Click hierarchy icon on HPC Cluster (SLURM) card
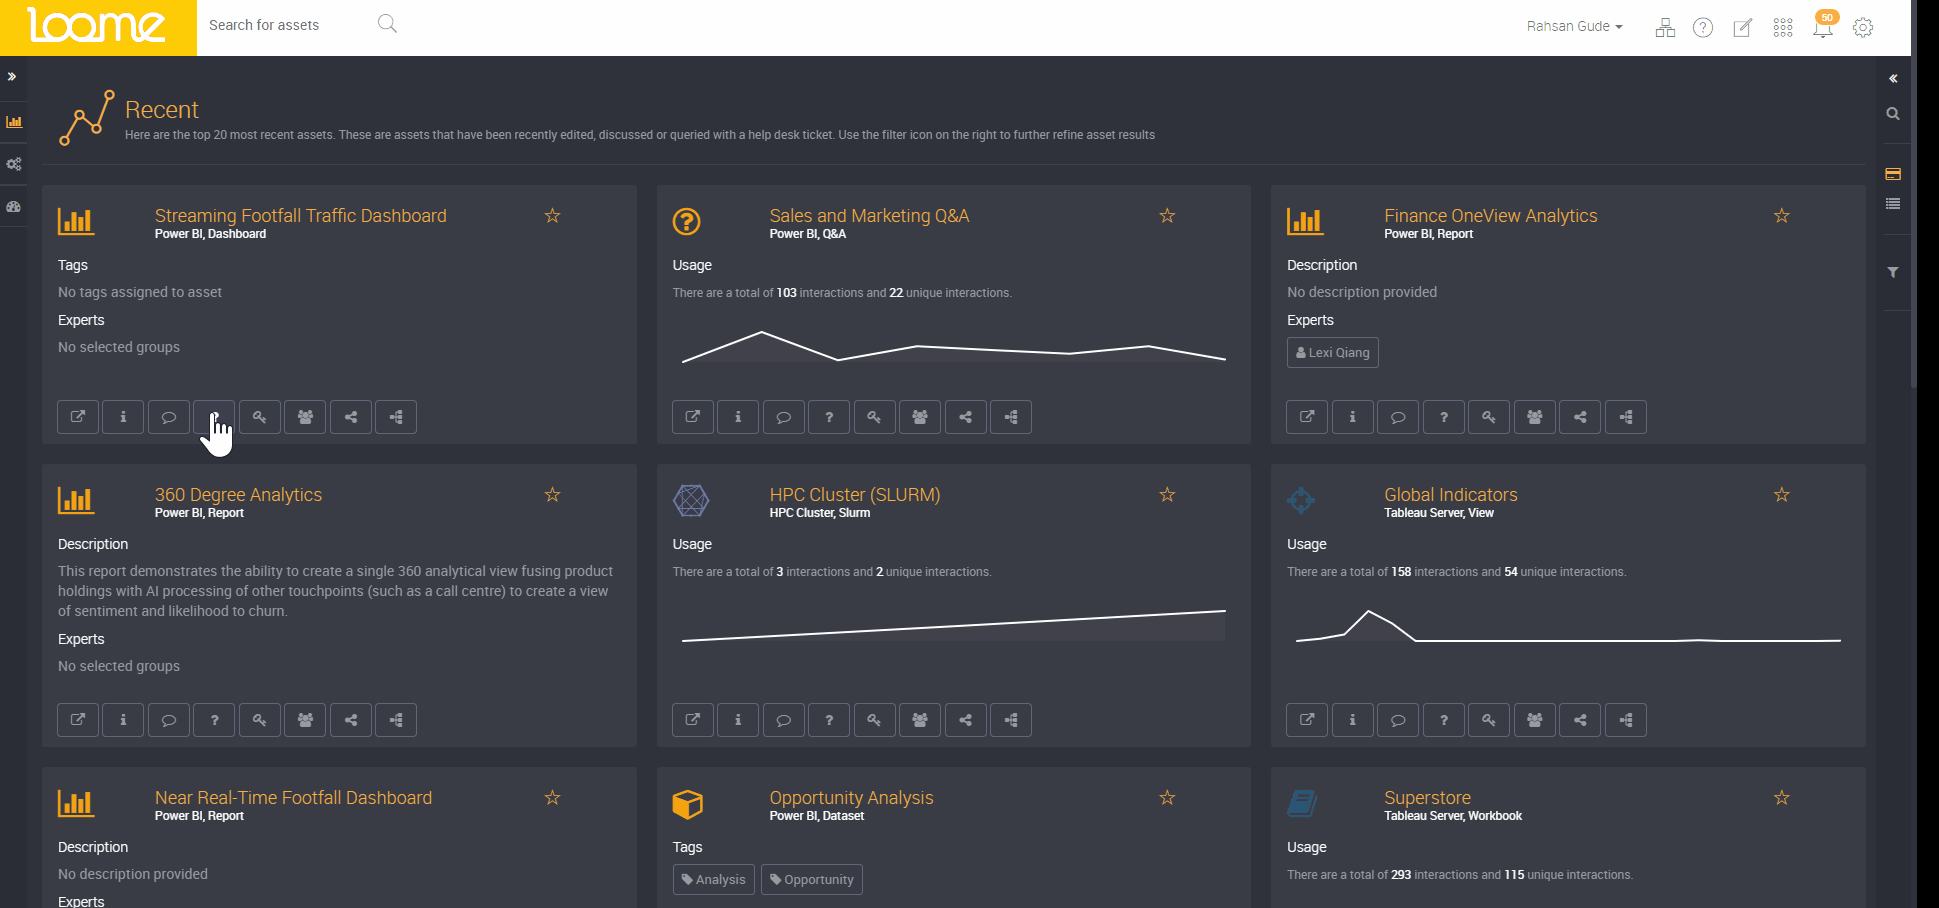The image size is (1939, 908). pos(1011,720)
